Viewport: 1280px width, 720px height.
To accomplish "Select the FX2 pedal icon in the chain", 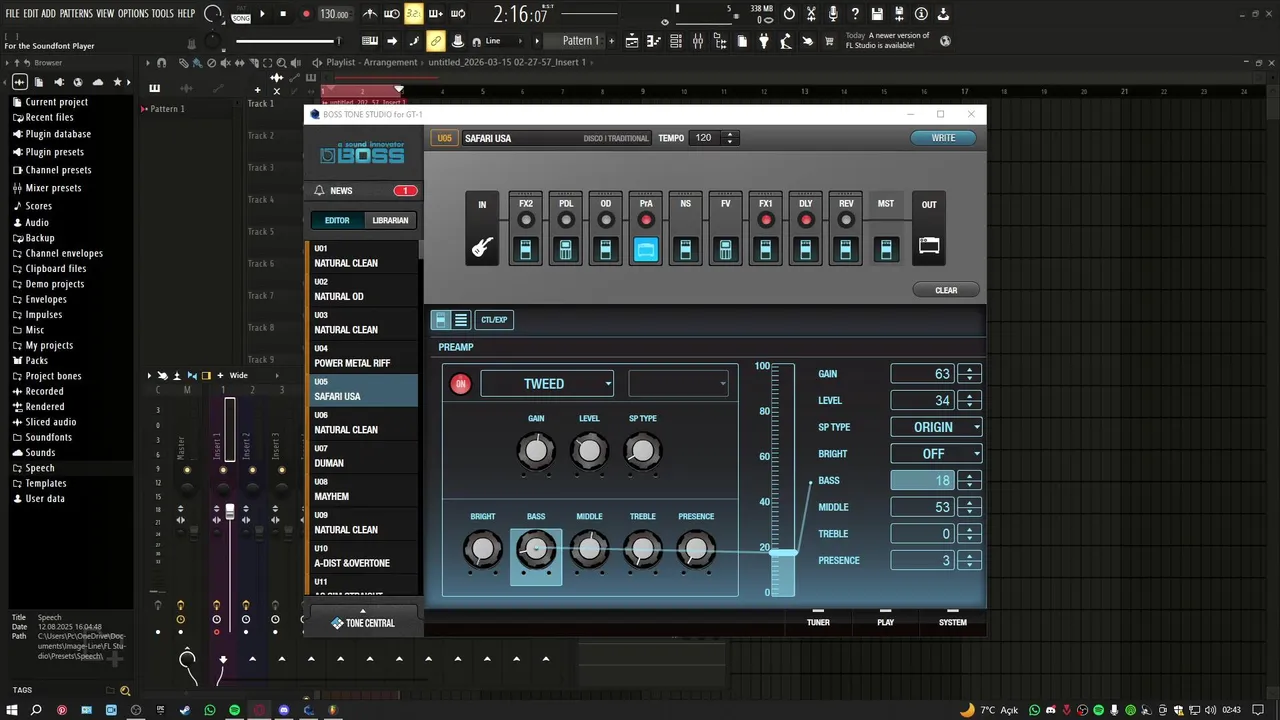I will click(526, 249).
